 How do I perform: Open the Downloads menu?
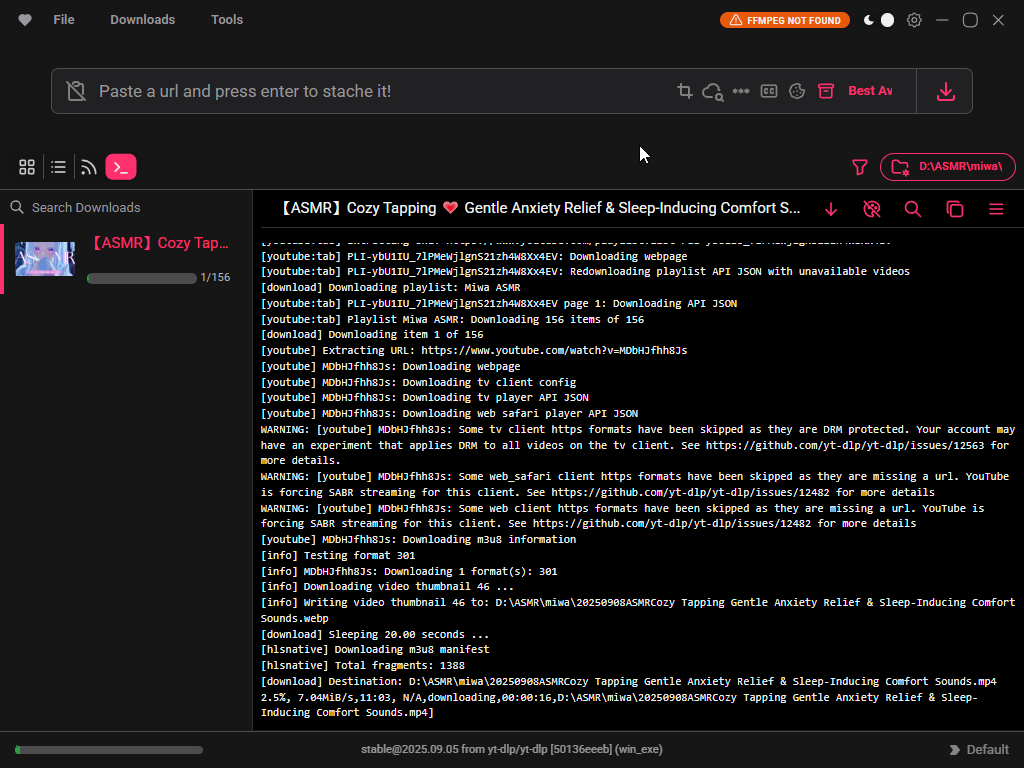coord(142,20)
